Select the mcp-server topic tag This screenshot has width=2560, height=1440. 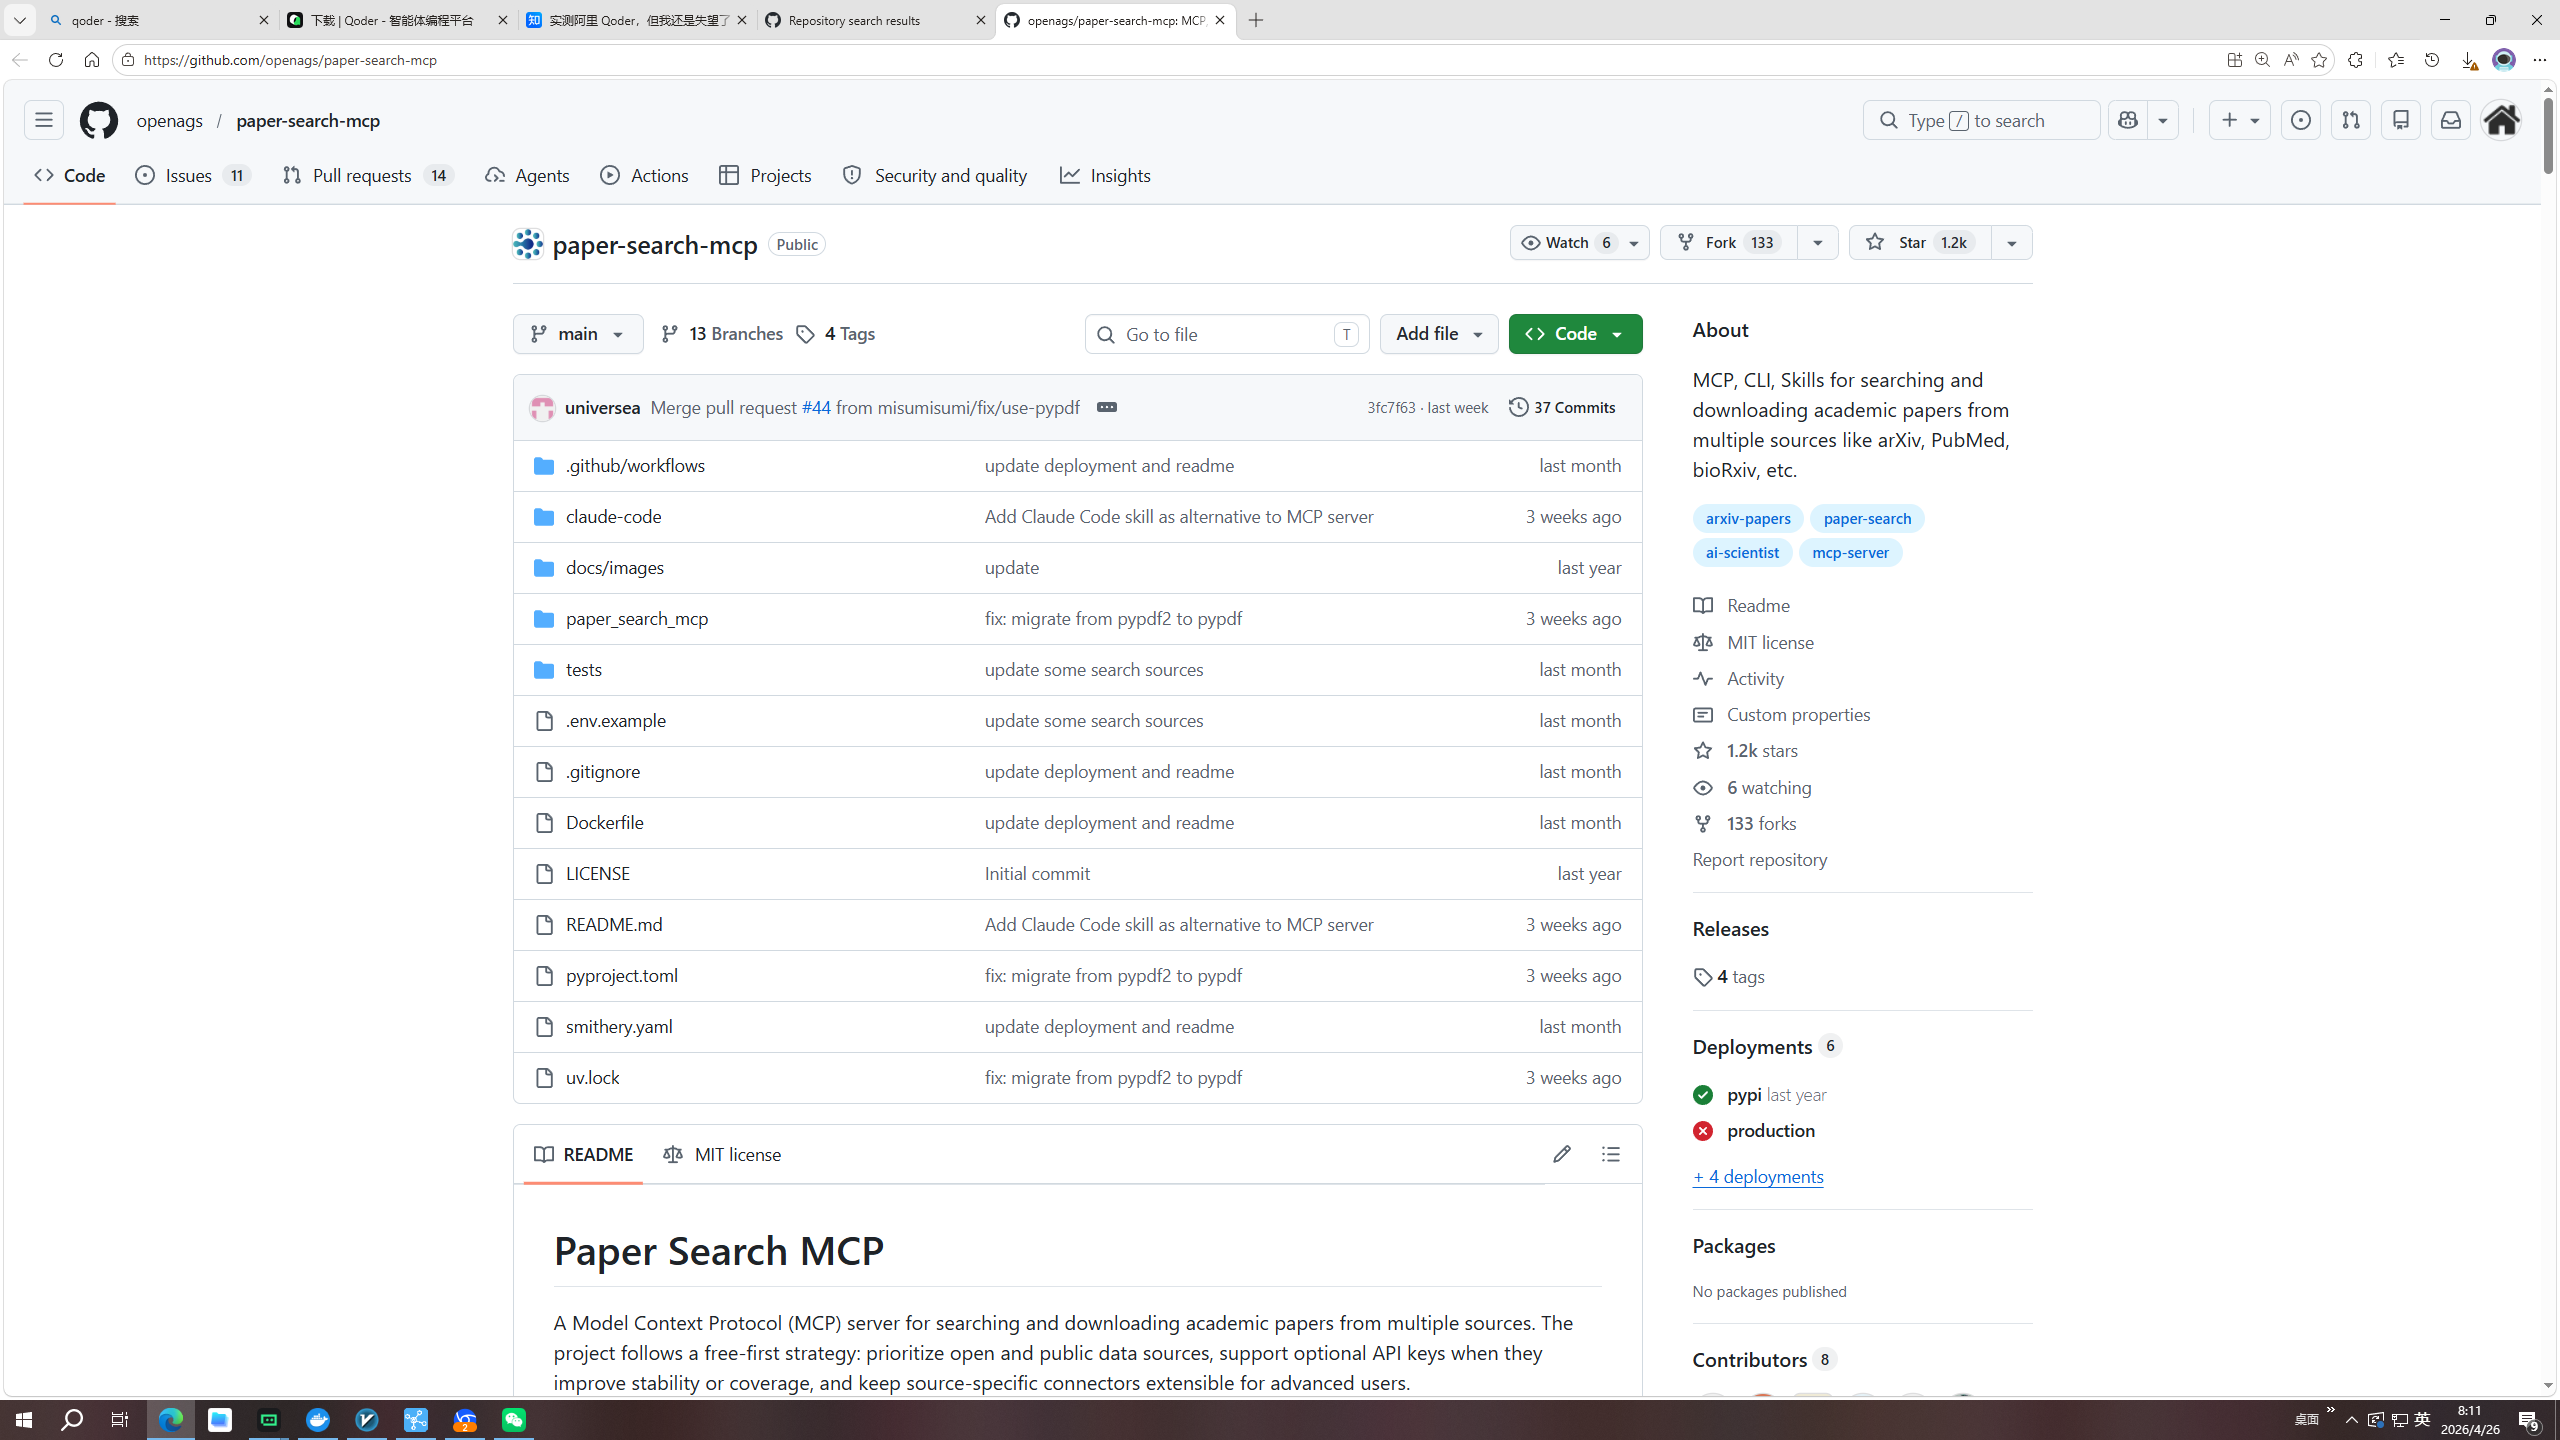1850,552
